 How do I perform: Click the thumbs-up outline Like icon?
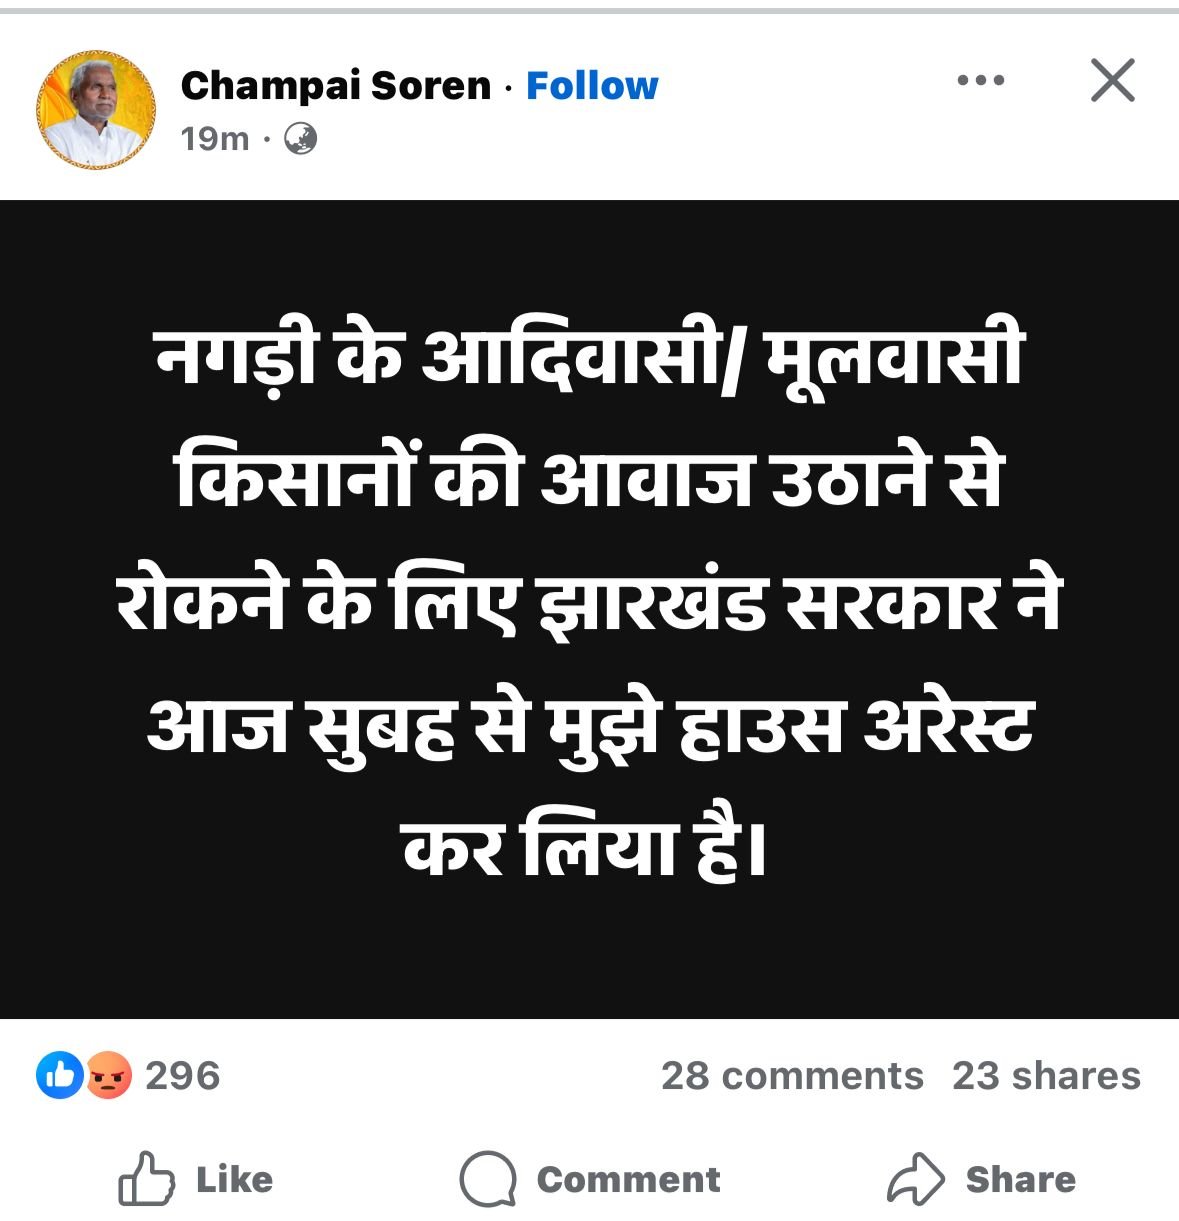click(x=146, y=1178)
